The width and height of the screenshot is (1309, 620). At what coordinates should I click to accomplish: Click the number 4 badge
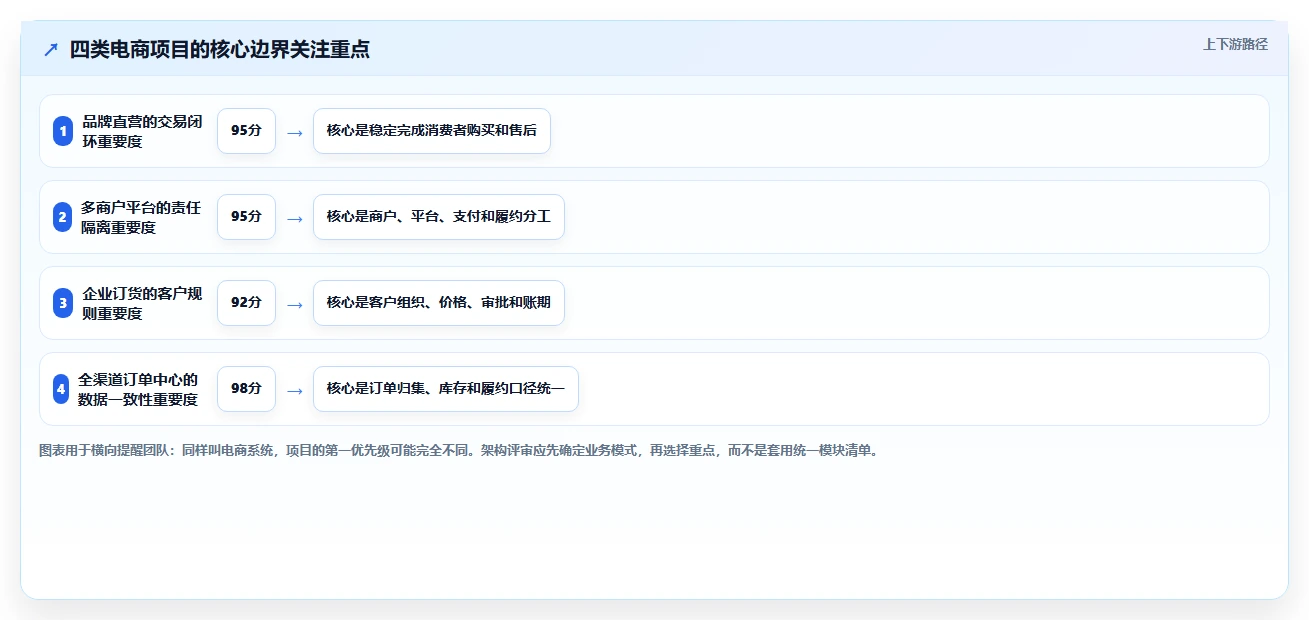[63, 389]
